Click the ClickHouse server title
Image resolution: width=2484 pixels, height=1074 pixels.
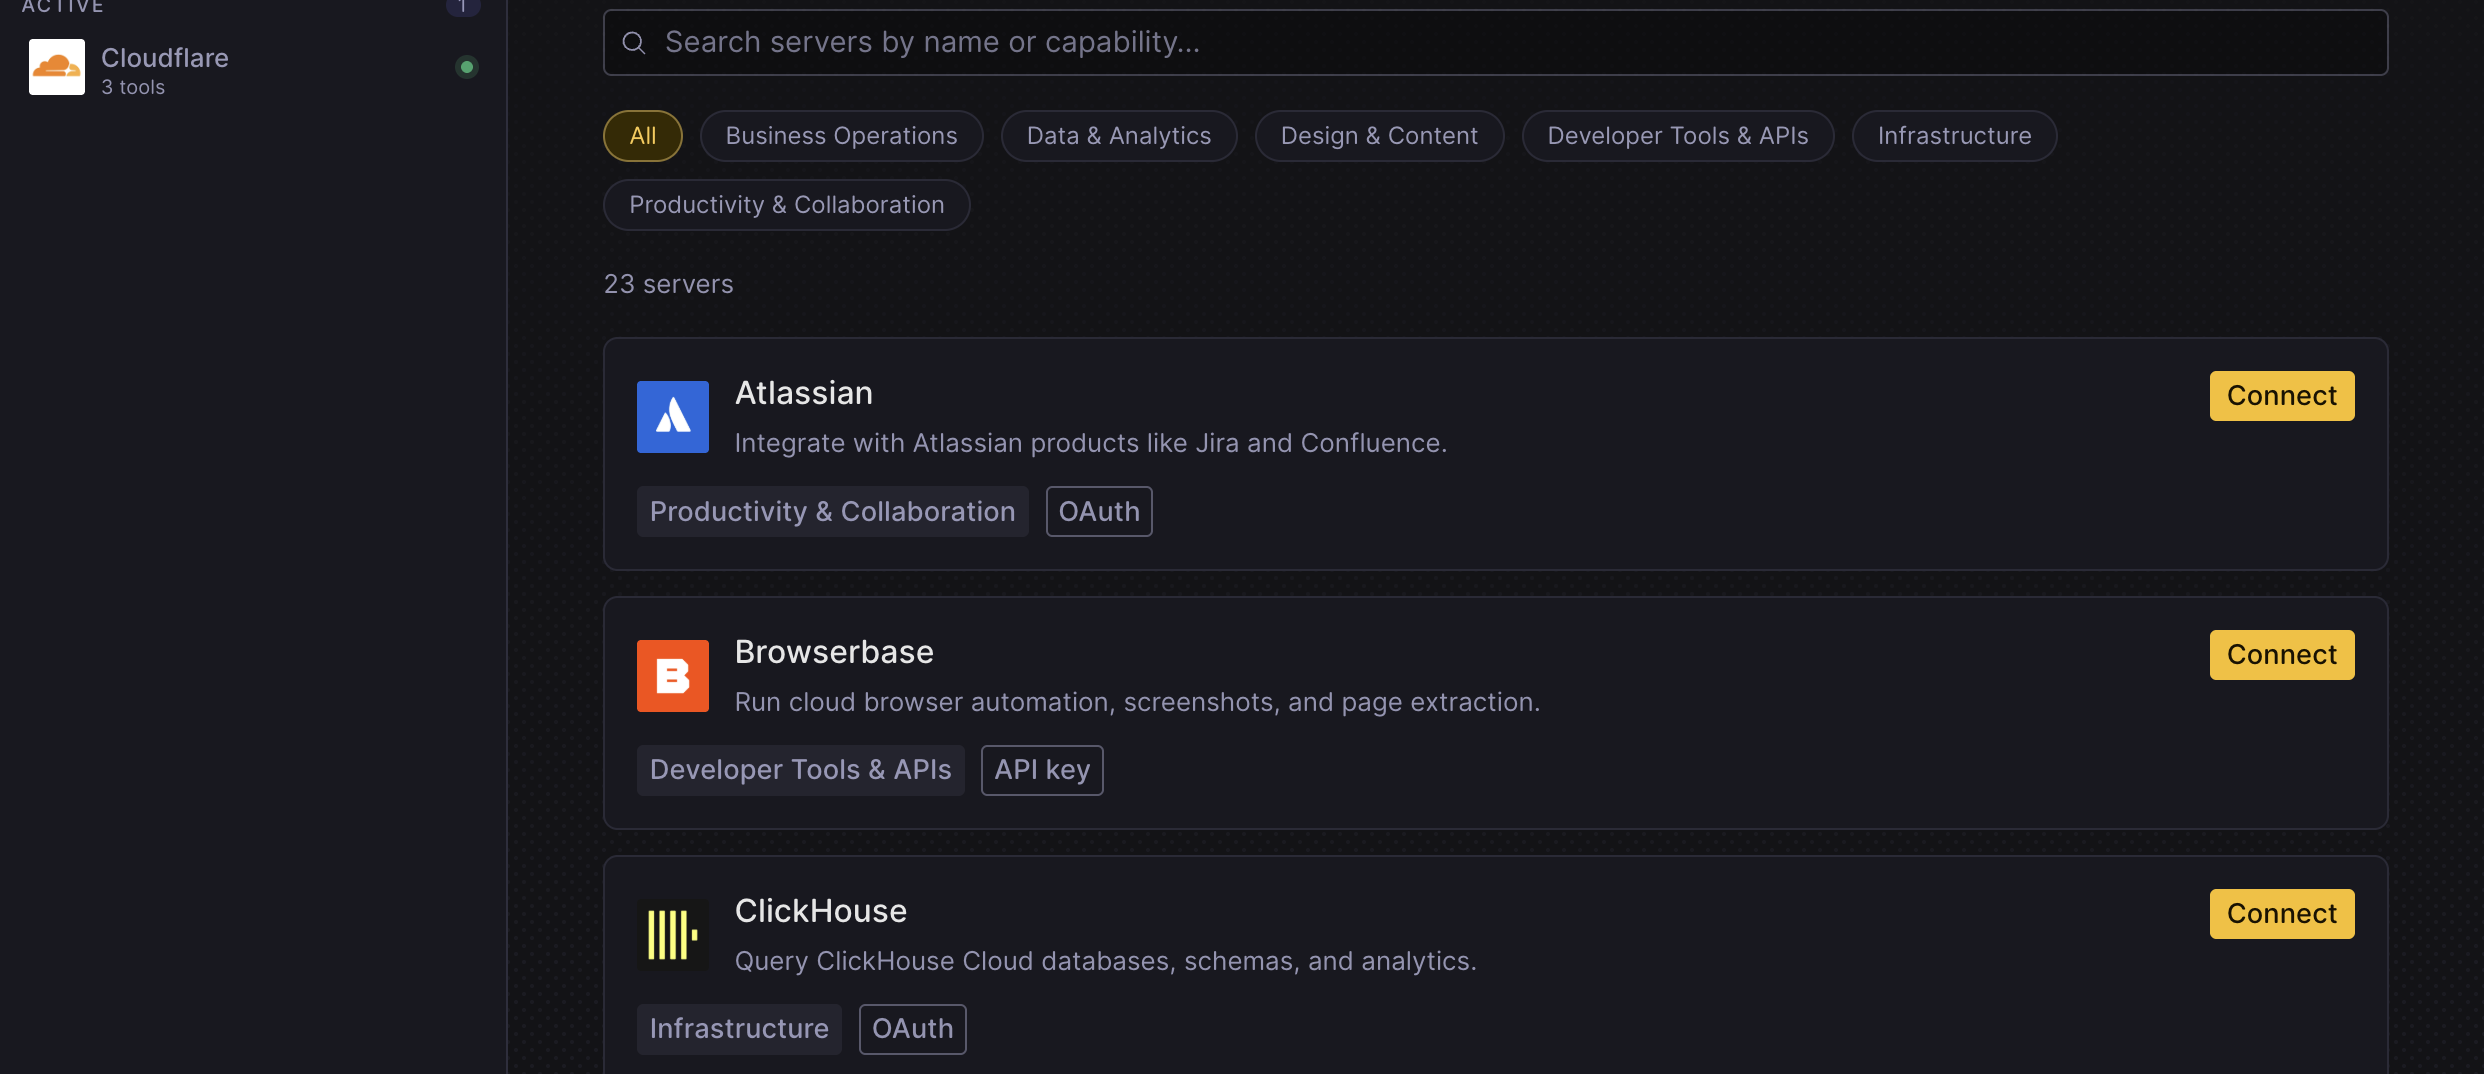click(x=821, y=911)
